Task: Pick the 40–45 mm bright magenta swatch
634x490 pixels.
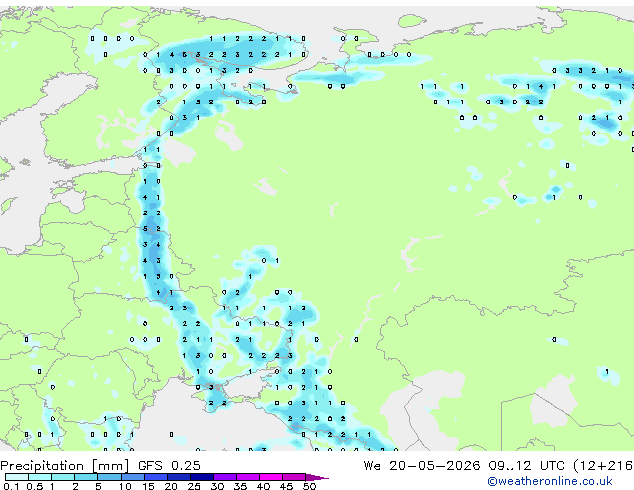Action: point(271,477)
